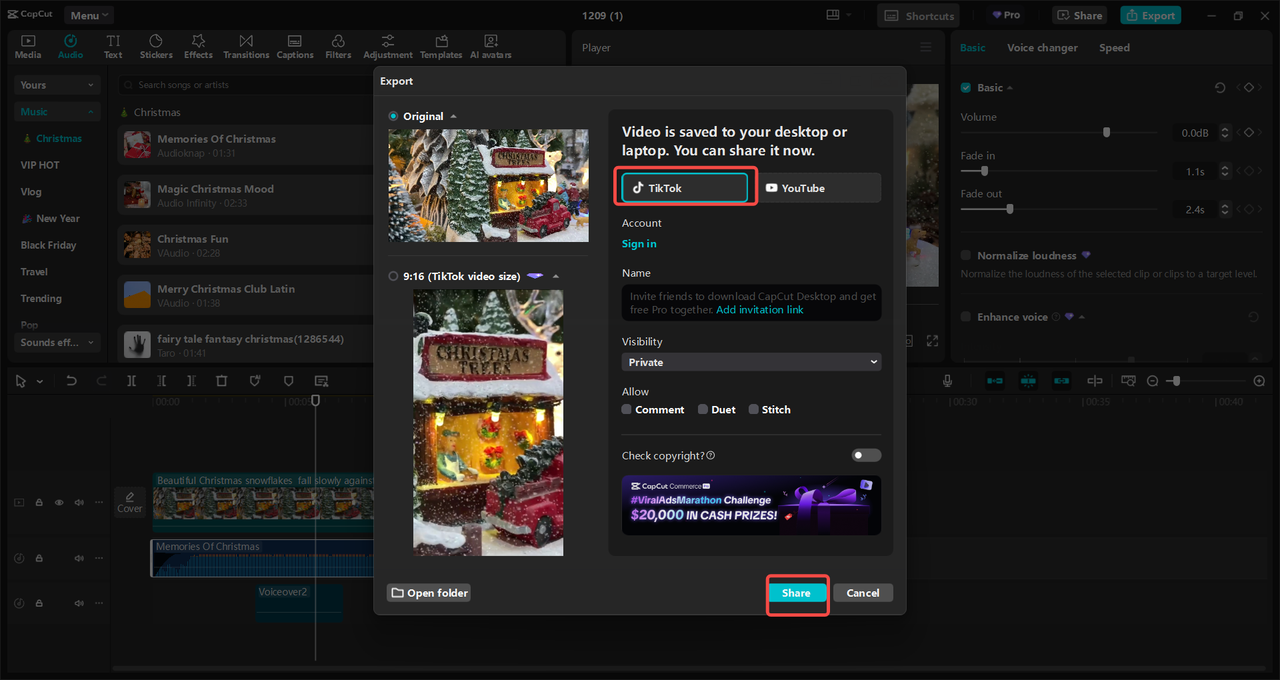Lock the Memories Of Christmas audio track
Screen dimensions: 1280x680
(39, 558)
